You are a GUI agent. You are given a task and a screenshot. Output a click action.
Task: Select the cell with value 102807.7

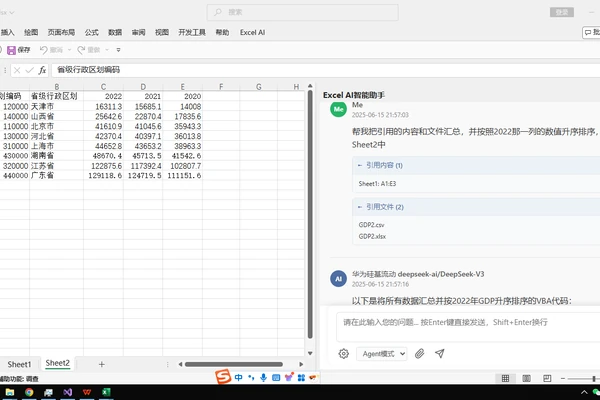click(x=183, y=166)
